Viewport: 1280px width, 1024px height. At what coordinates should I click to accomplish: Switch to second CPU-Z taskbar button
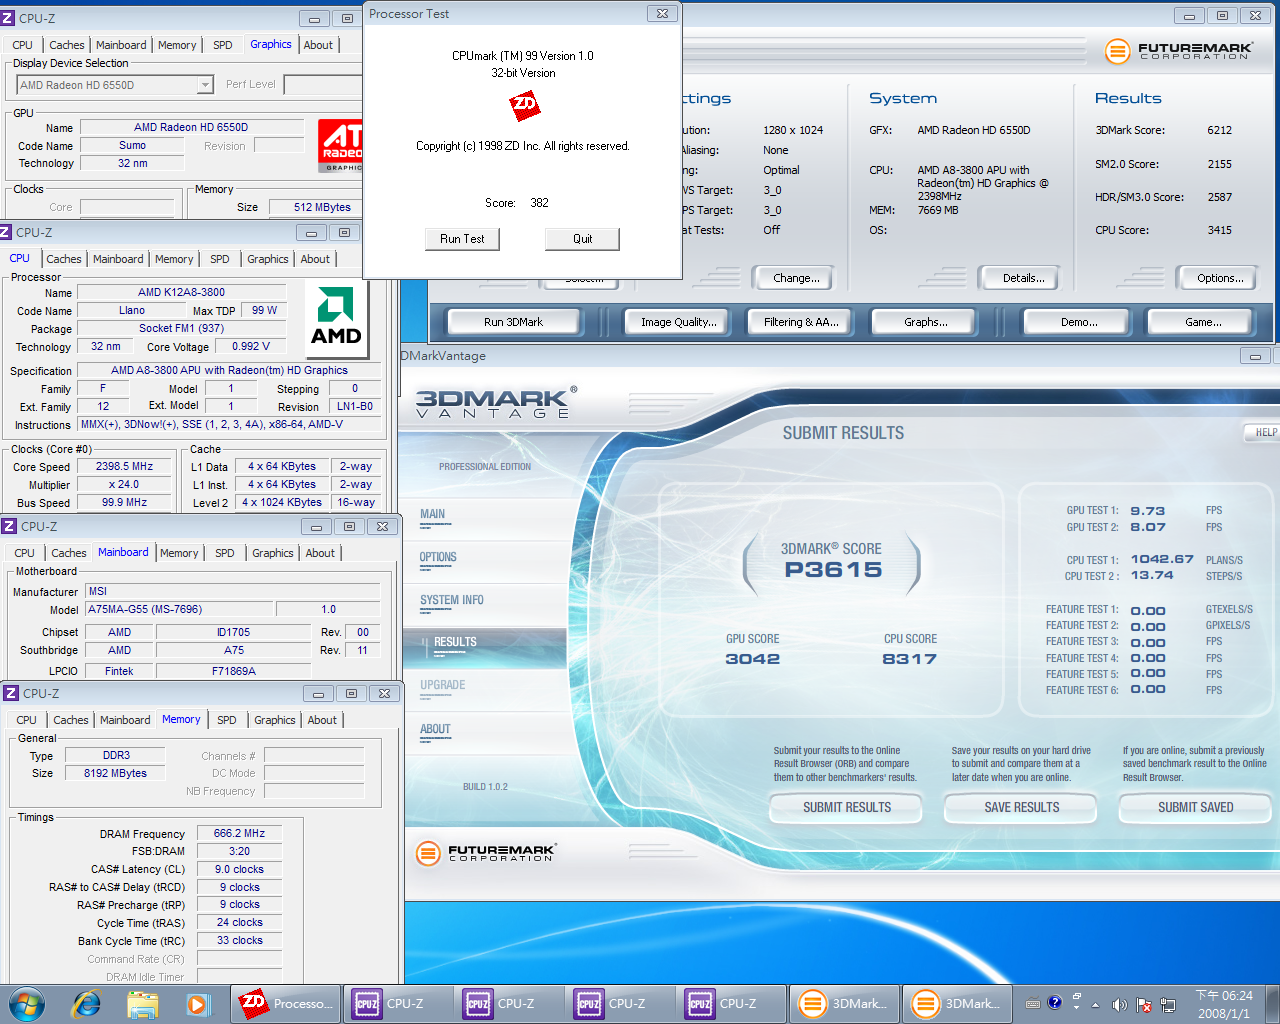[x=508, y=1004]
